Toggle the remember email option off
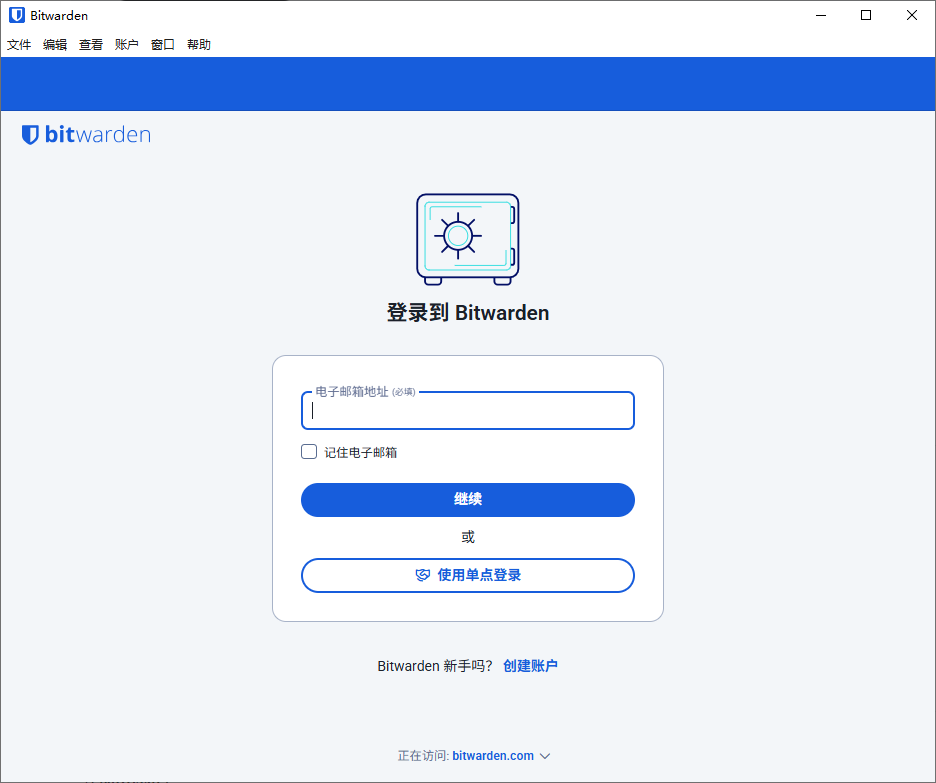This screenshot has width=936, height=783. pos(309,451)
